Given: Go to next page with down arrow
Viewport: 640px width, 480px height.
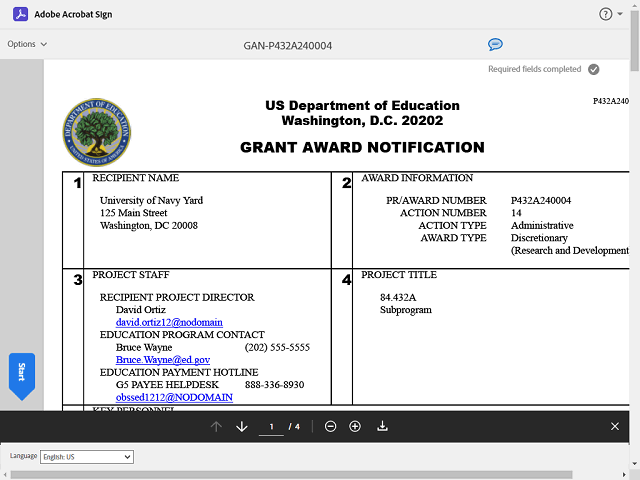Looking at the screenshot, I should 241,427.
